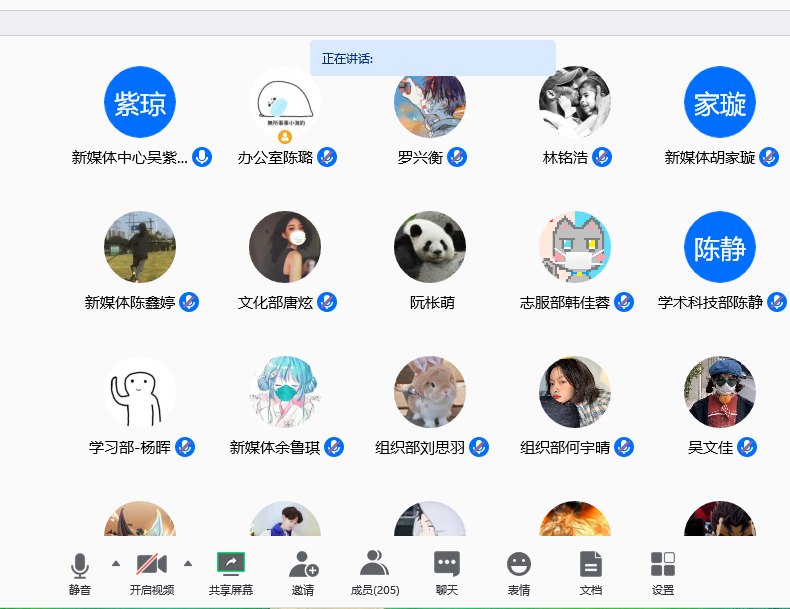Select the 陈静 blue avatar
The image size is (790, 609).
pos(720,247)
